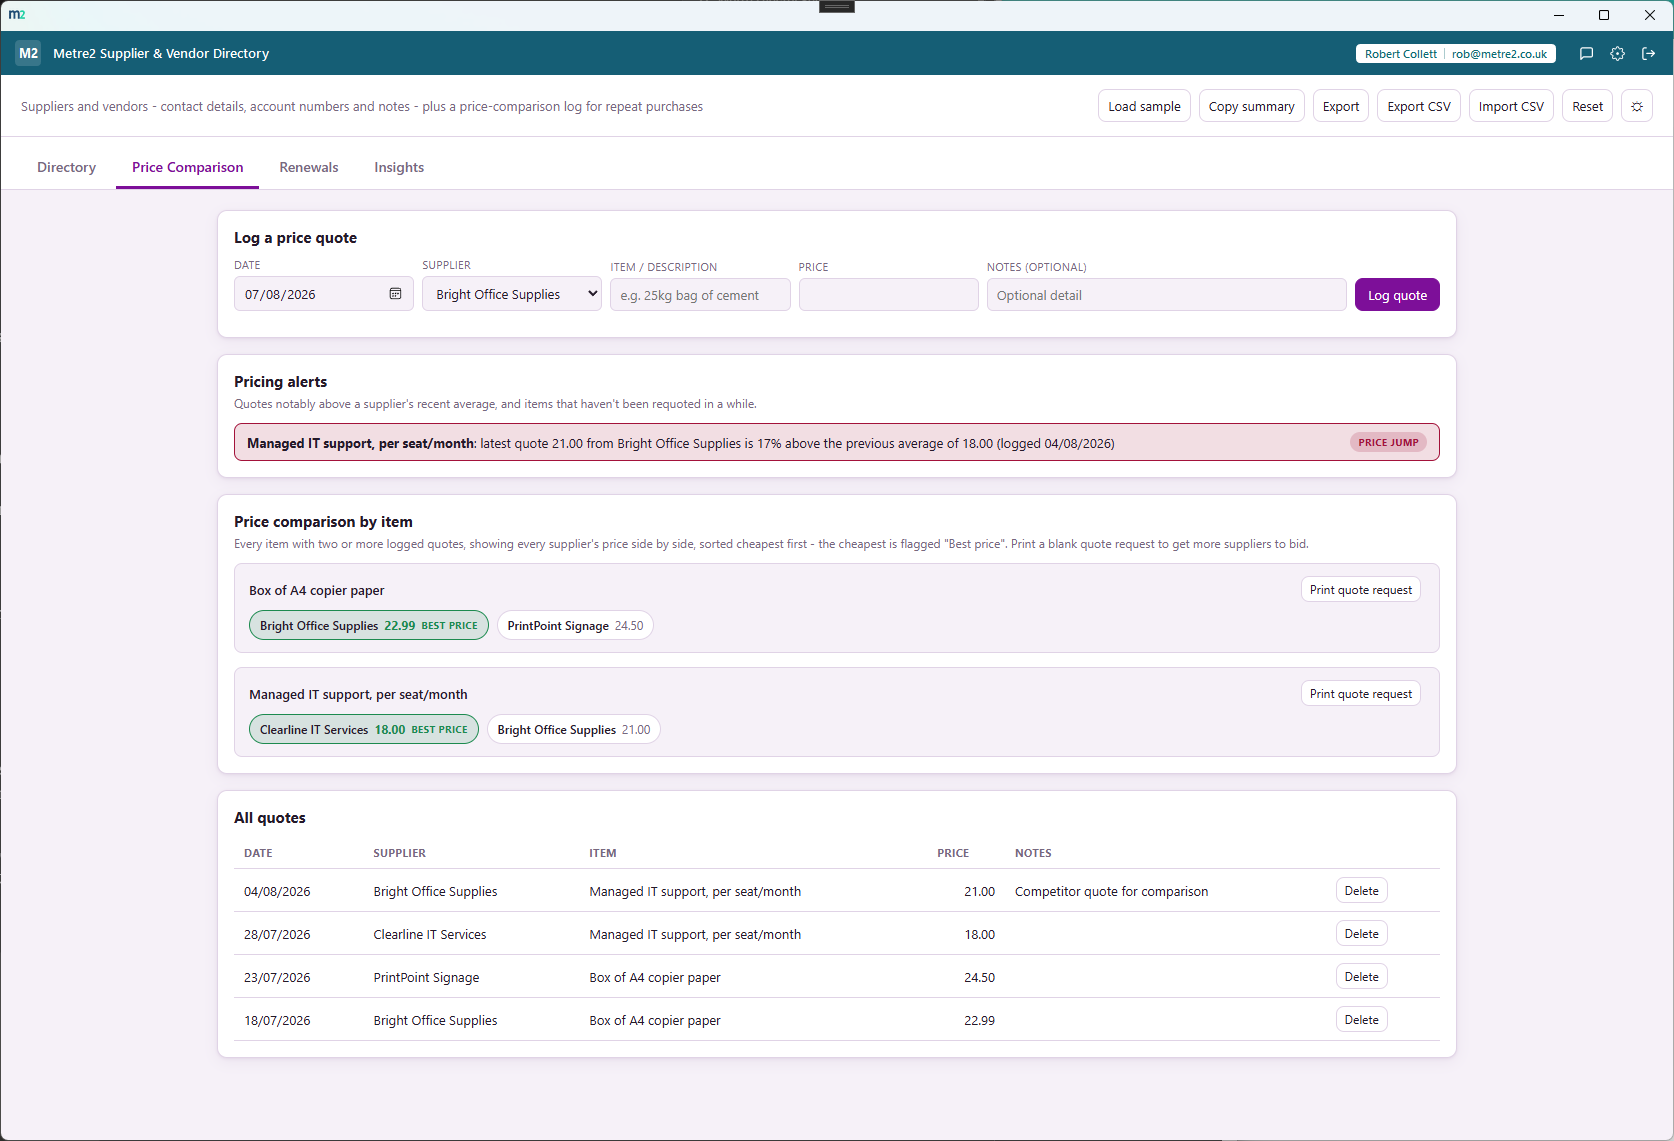Screen dimensions: 1674x1141
Task: Expand the Supplier dropdown
Action: click(512, 294)
